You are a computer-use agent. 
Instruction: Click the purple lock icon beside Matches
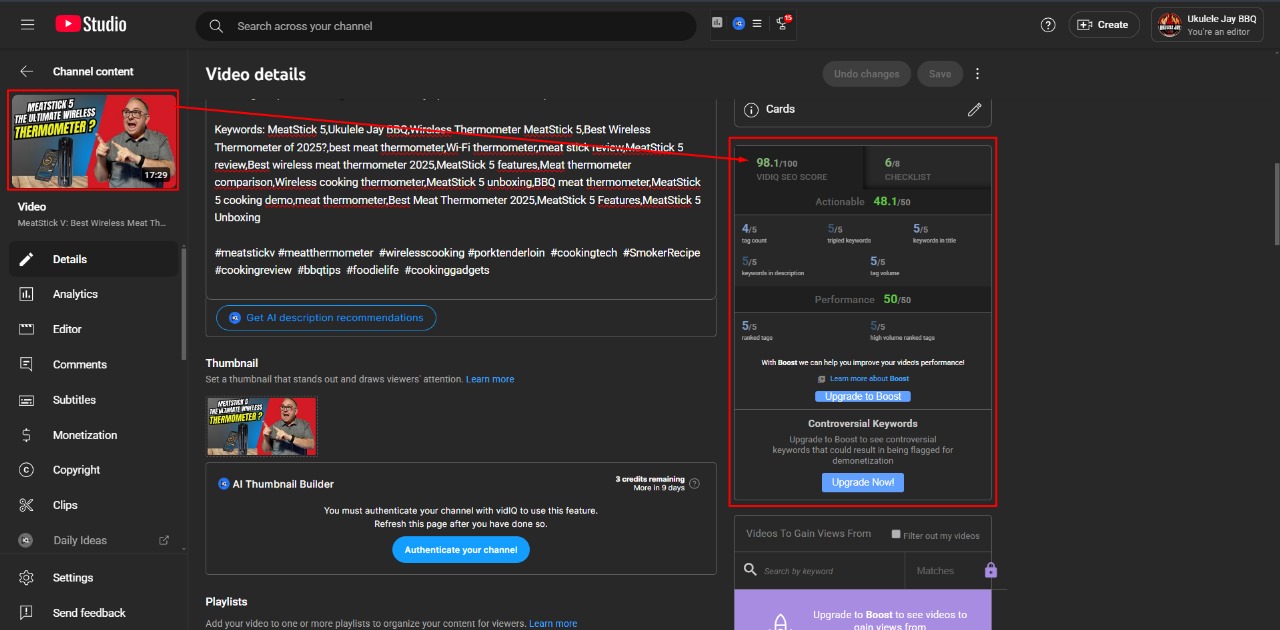(991, 570)
